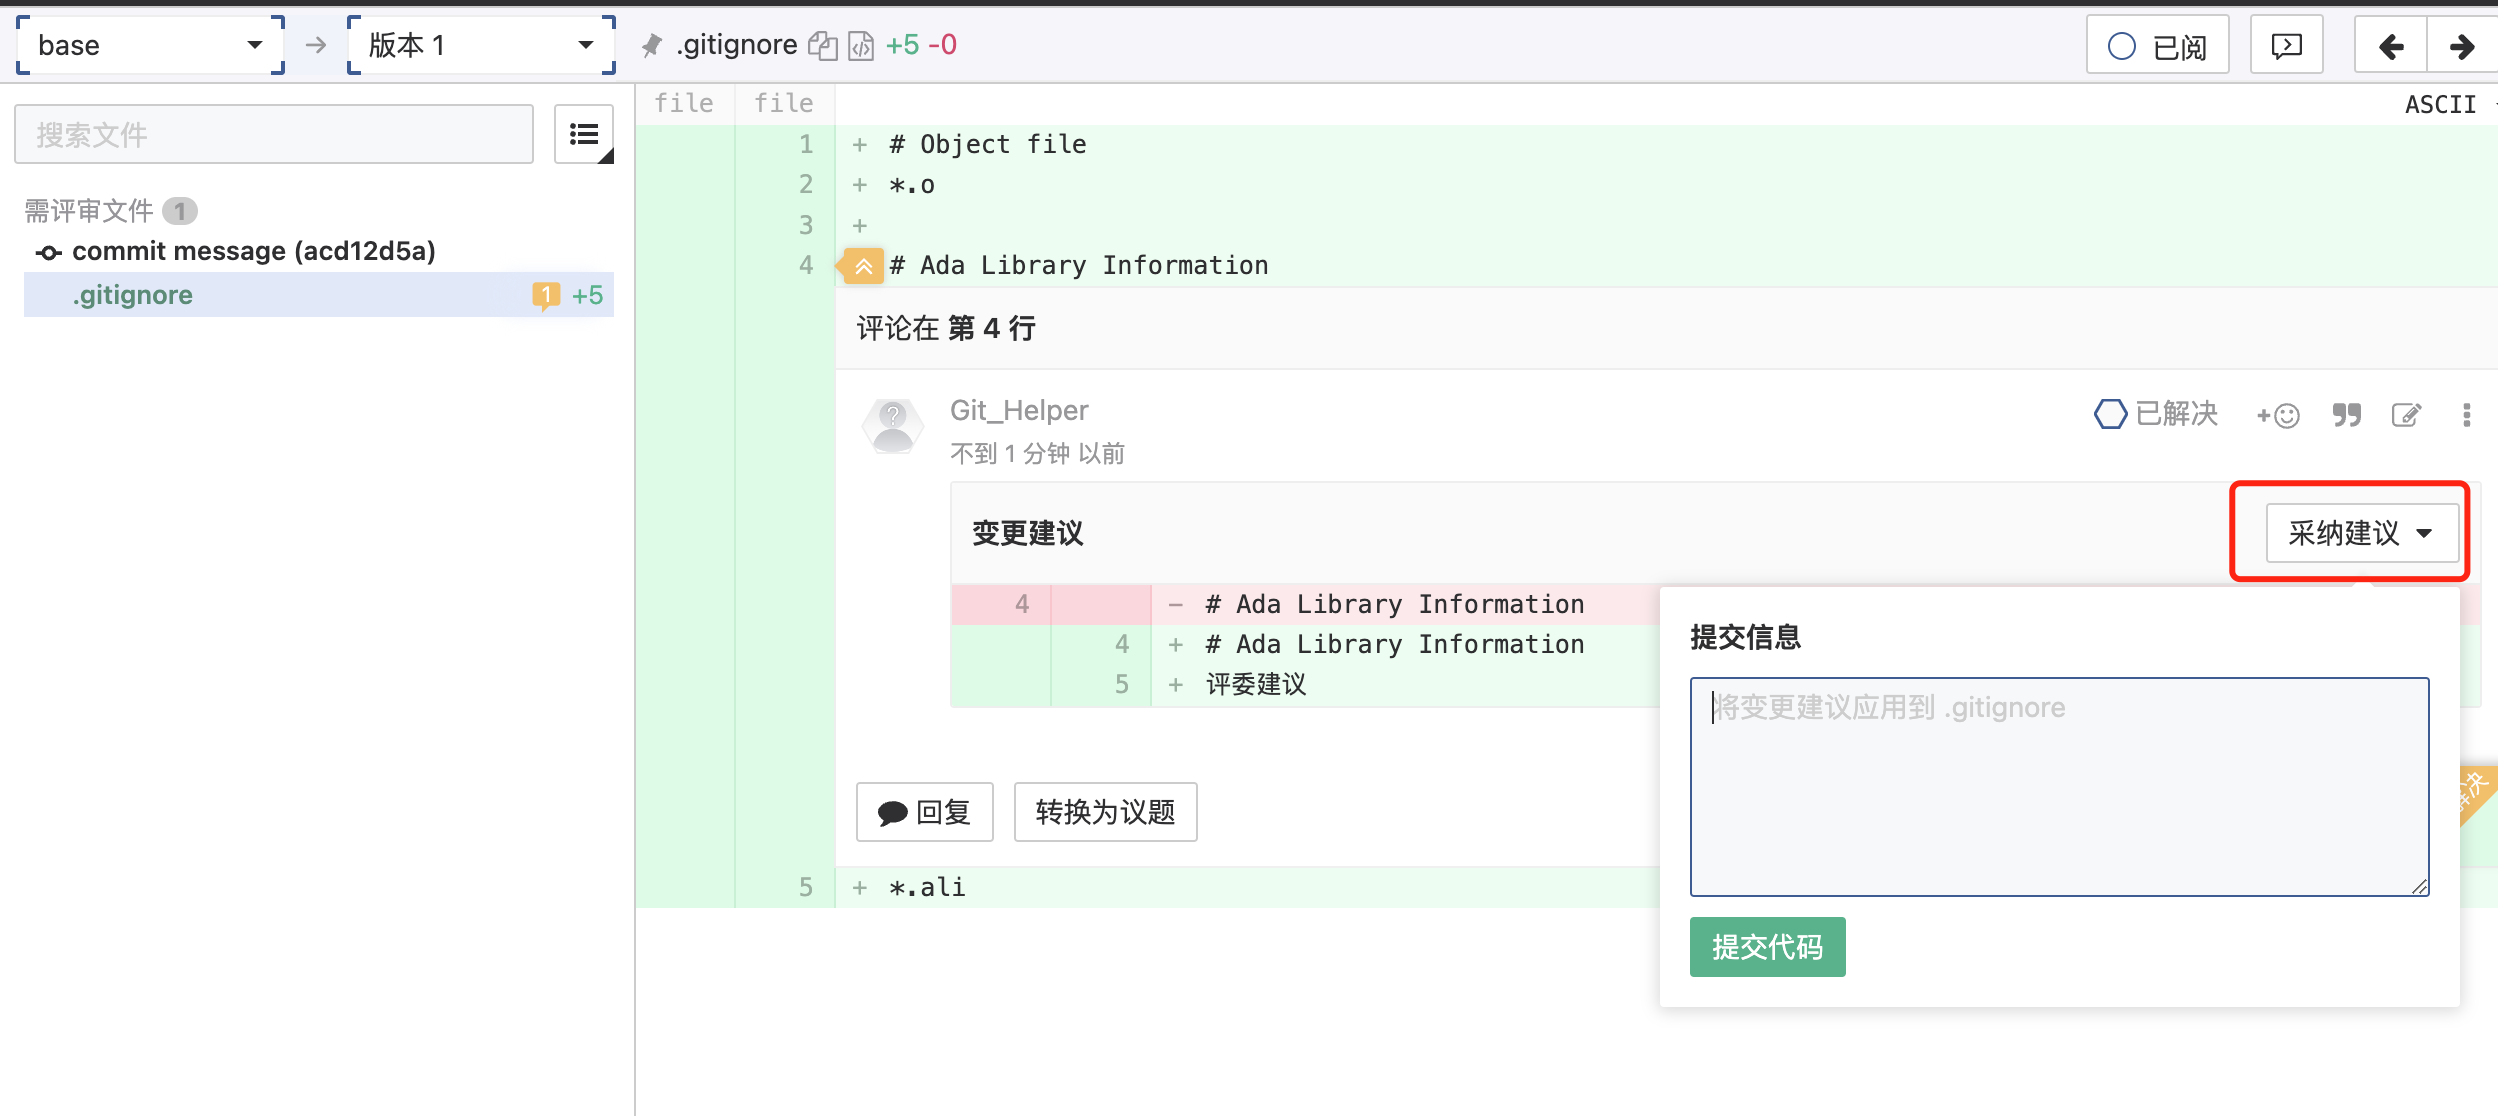Open the 版本 1 version dropdown
Image resolution: width=2498 pixels, height=1116 pixels.
point(480,46)
